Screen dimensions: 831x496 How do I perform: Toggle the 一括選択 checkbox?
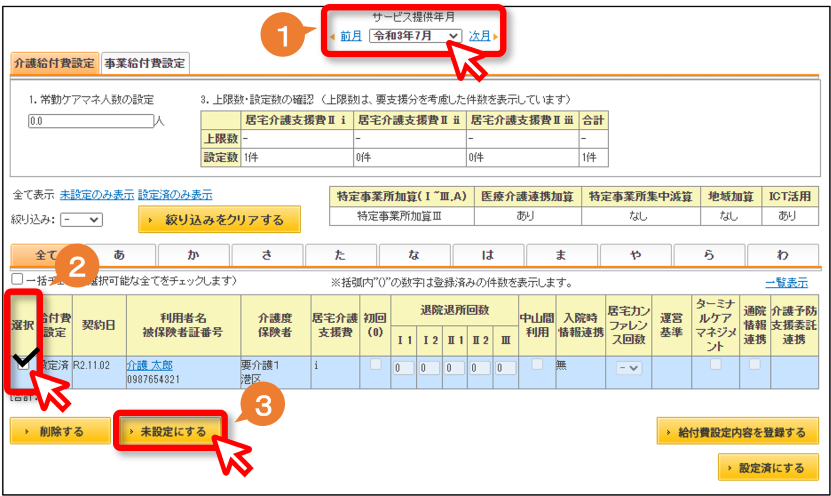(17, 279)
